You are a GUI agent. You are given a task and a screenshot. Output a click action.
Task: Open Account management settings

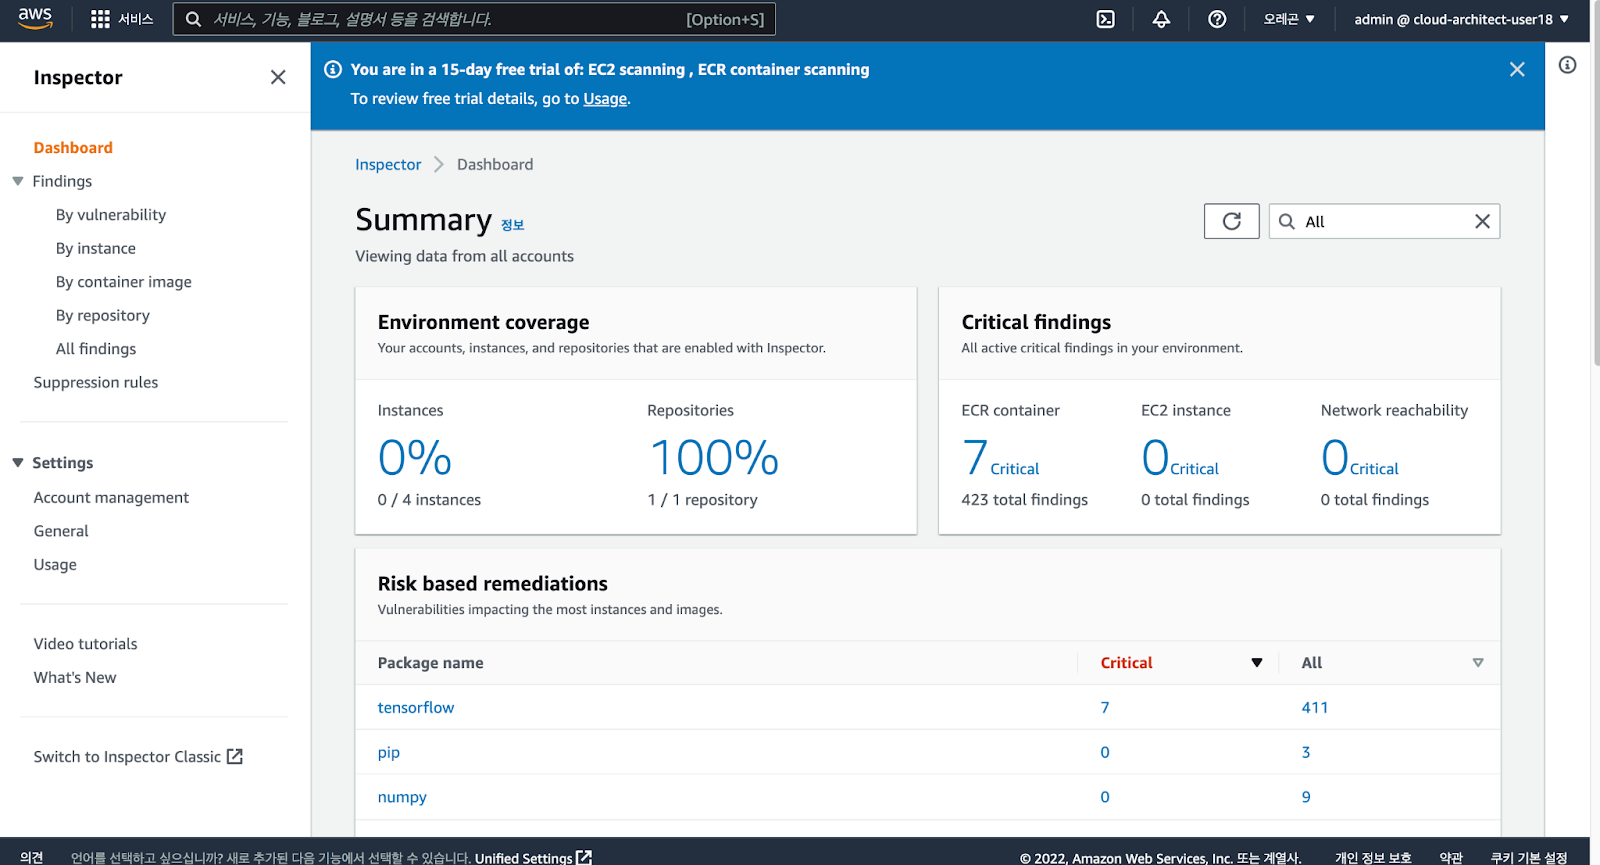point(111,497)
